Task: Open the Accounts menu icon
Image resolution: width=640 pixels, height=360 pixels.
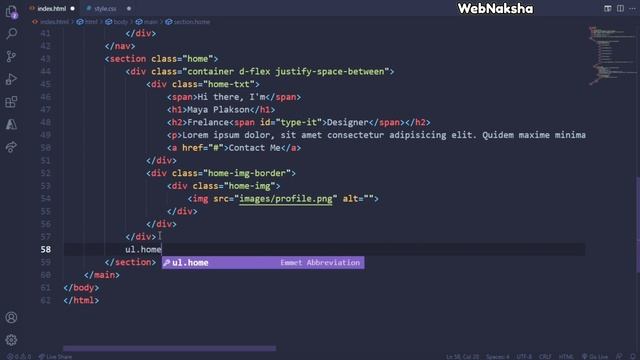Action: click(11, 318)
